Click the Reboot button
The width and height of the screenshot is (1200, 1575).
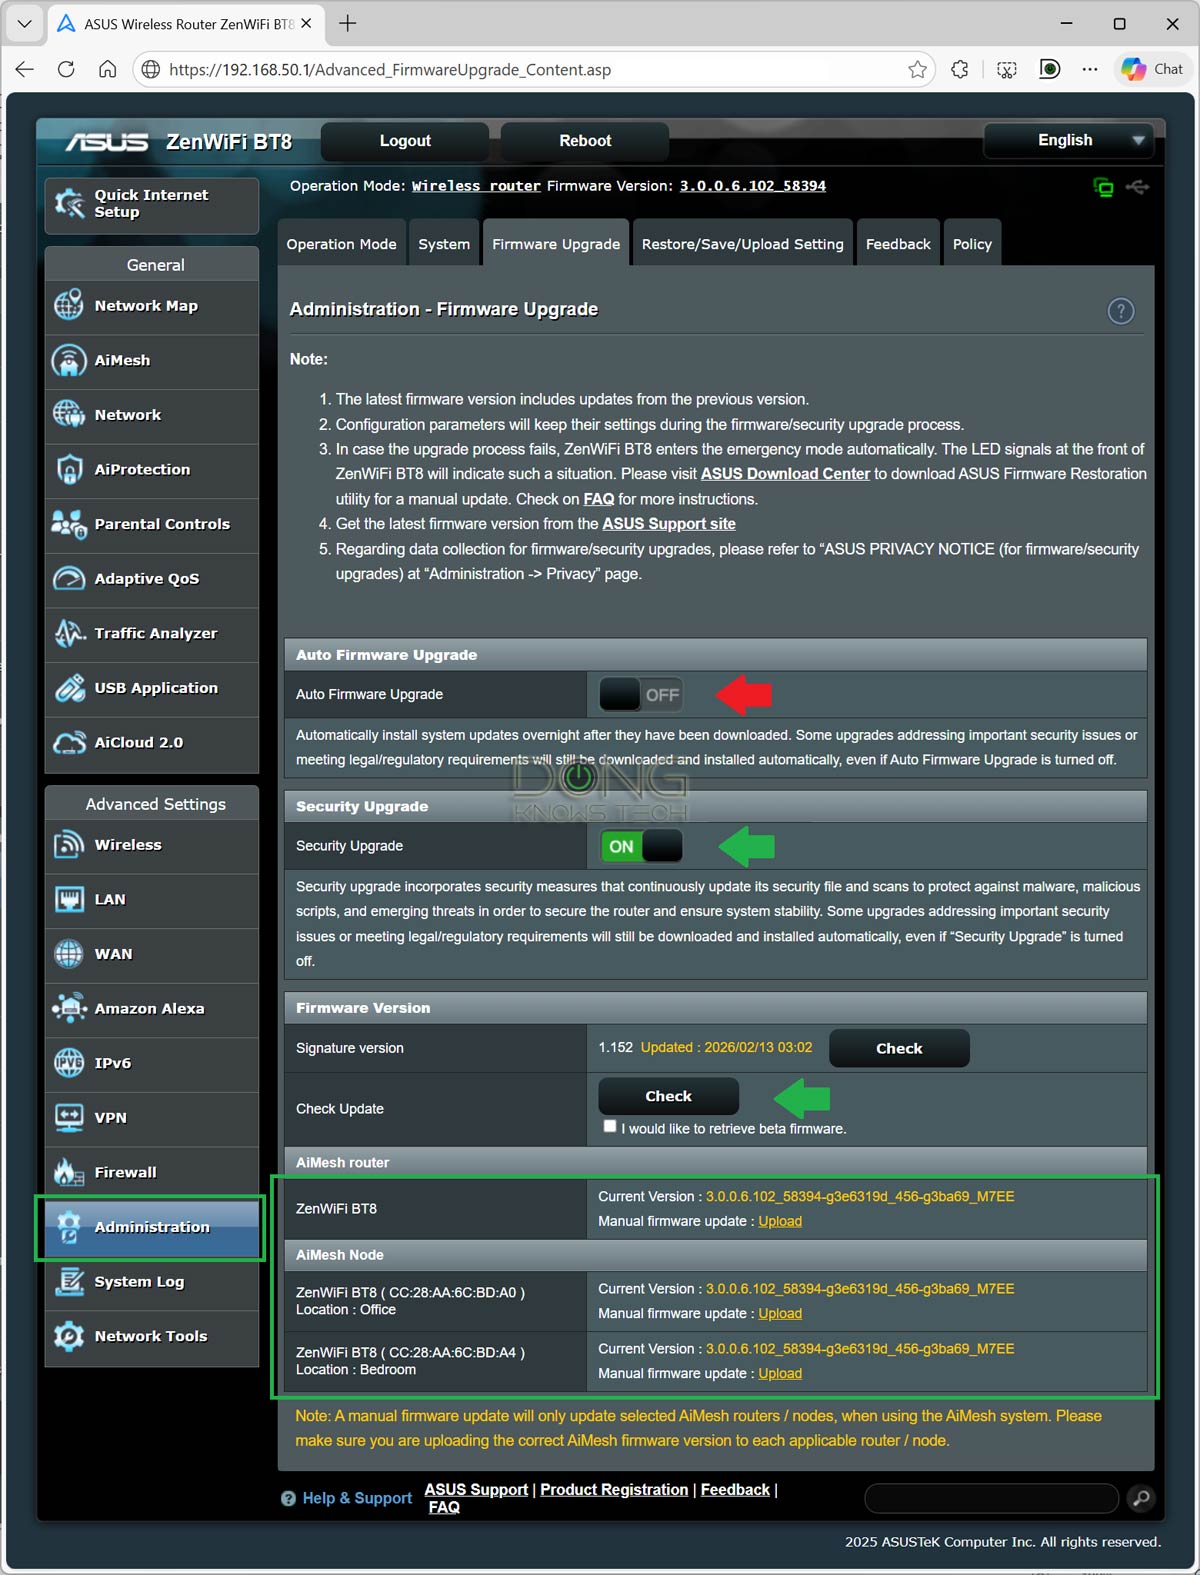pos(585,141)
